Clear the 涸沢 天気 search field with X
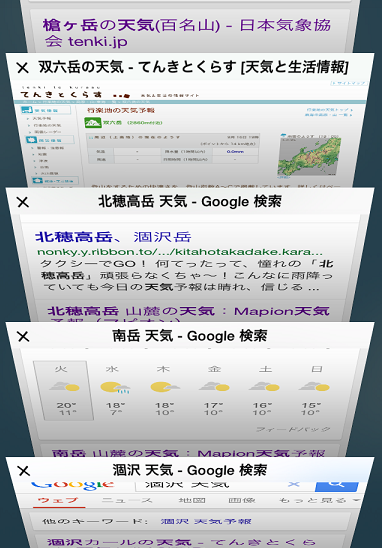This screenshot has width=382, height=548. 294,484
